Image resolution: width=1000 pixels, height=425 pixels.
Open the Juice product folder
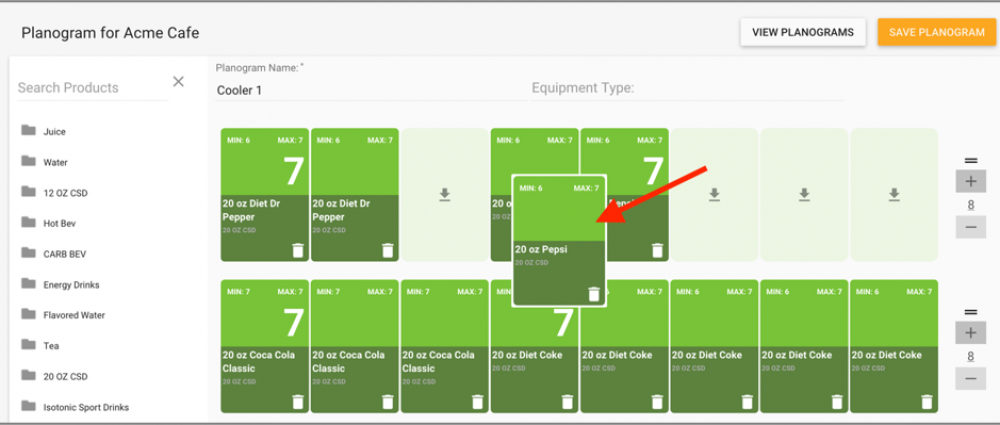pos(43,131)
